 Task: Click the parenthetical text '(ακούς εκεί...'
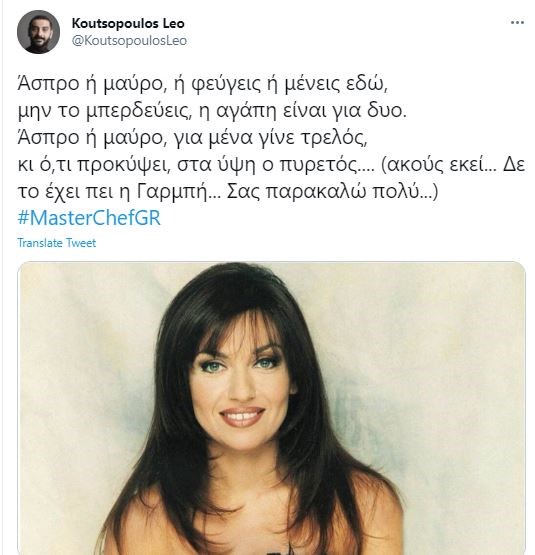click(x=438, y=165)
